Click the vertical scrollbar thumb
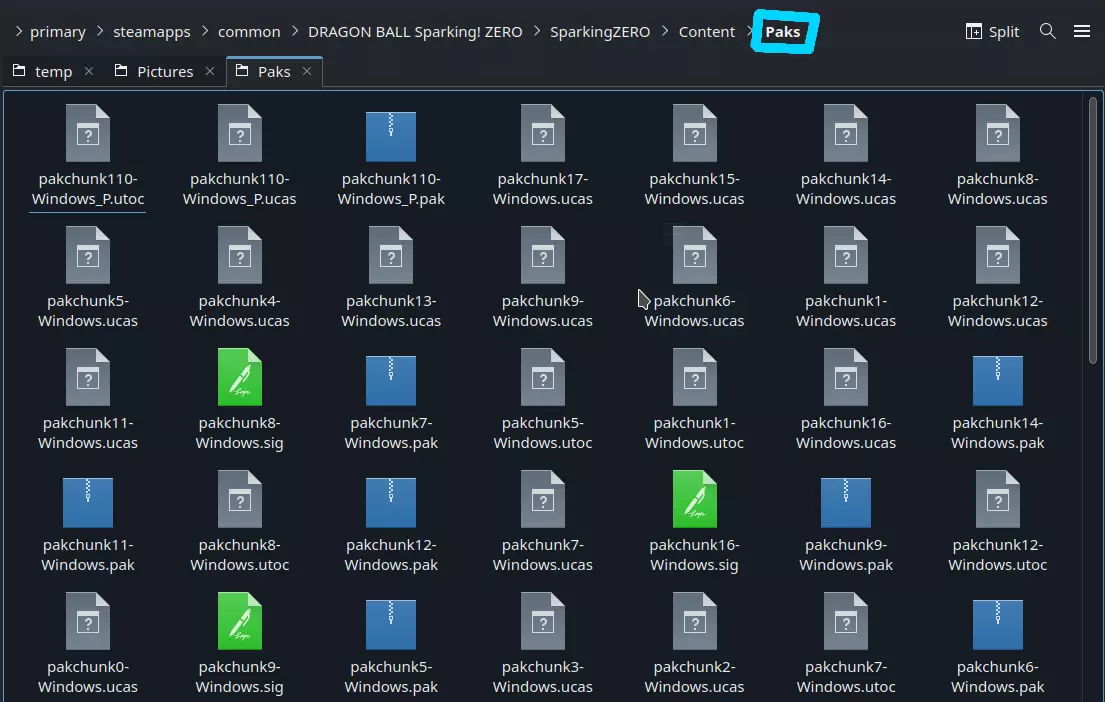The width and height of the screenshot is (1108, 702). [1092, 230]
